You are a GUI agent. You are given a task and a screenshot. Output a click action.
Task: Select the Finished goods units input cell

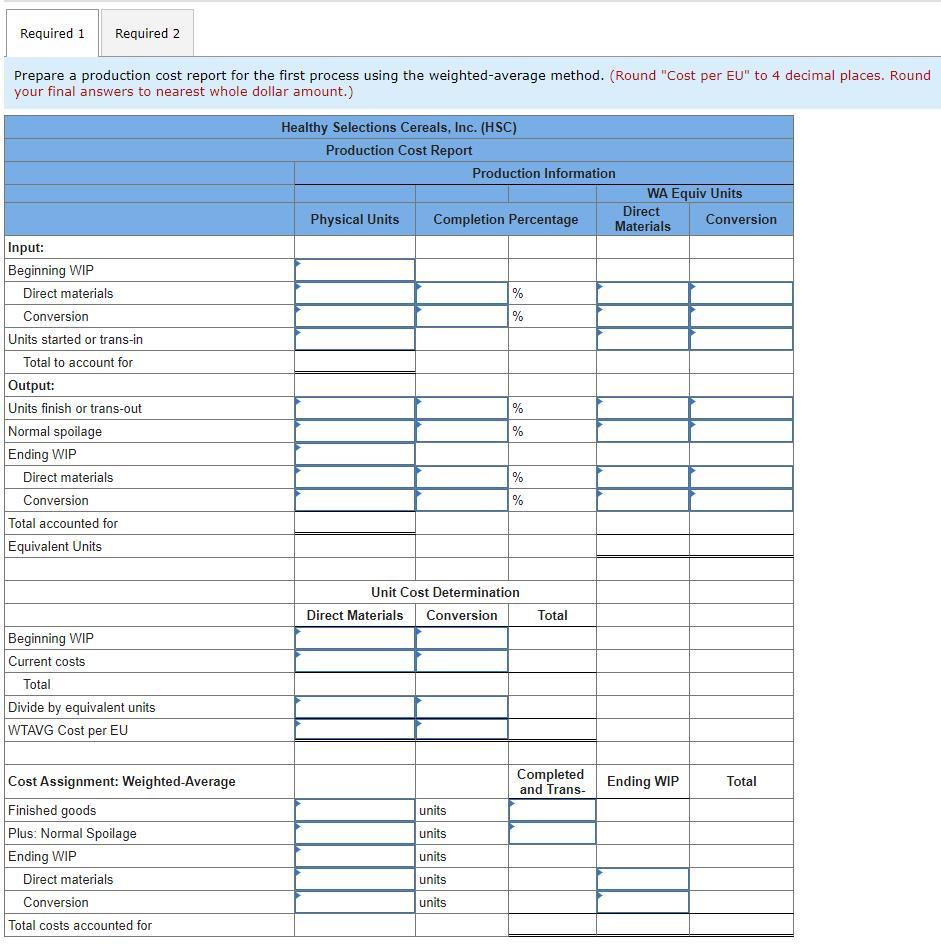pyautogui.click(x=354, y=809)
